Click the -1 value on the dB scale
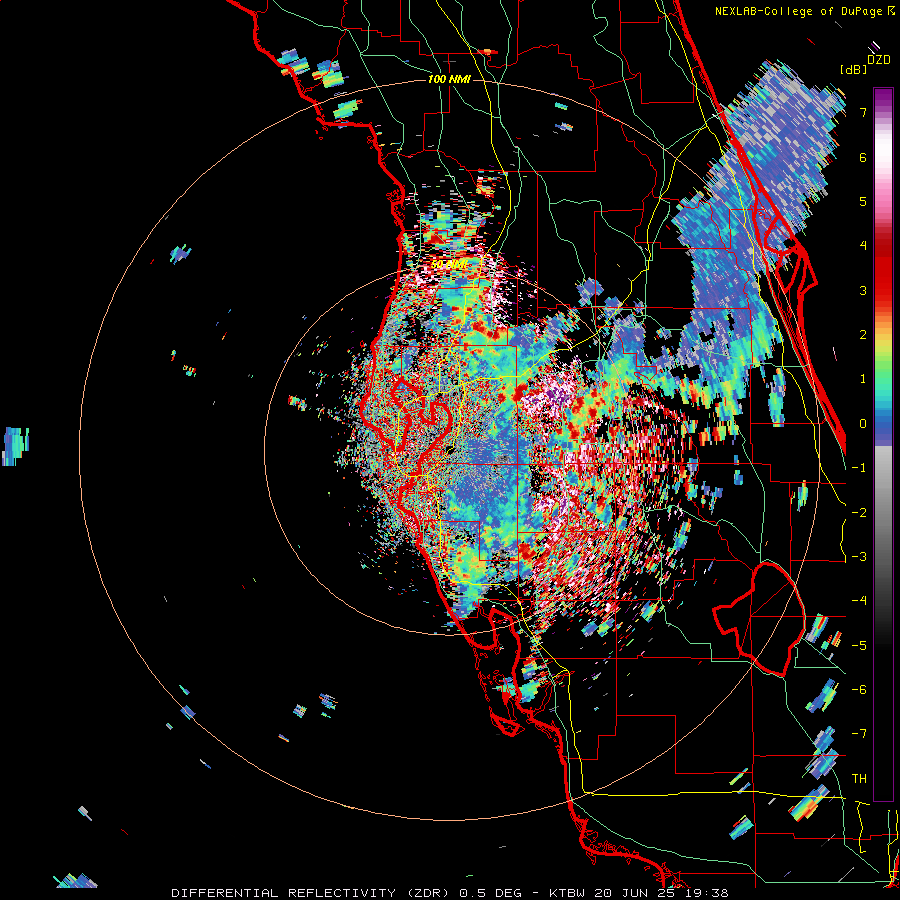 tap(859, 468)
